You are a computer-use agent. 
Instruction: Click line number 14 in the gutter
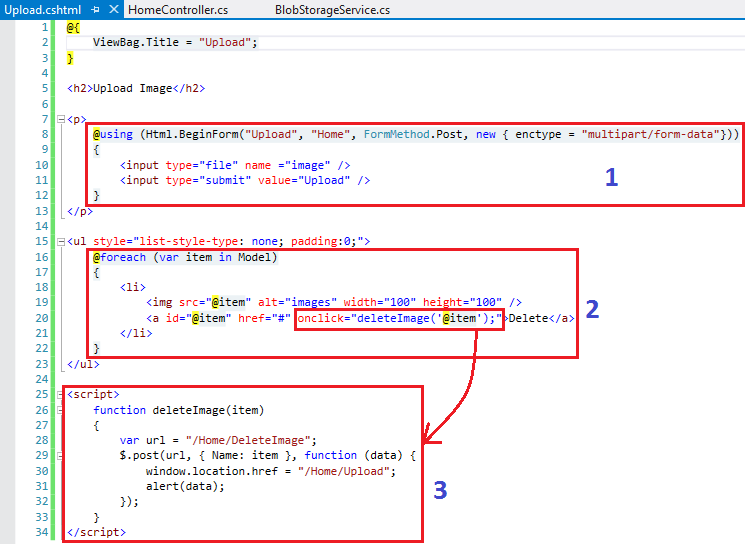pos(42,226)
